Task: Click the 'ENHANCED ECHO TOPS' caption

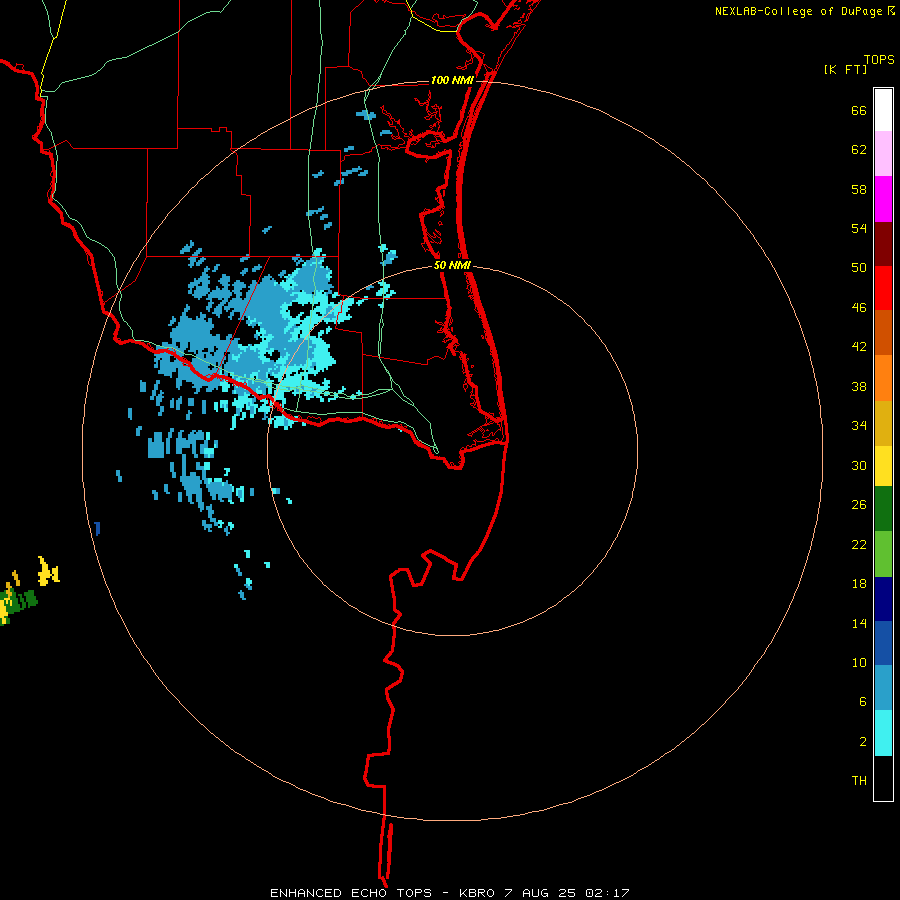Action: [x=351, y=893]
